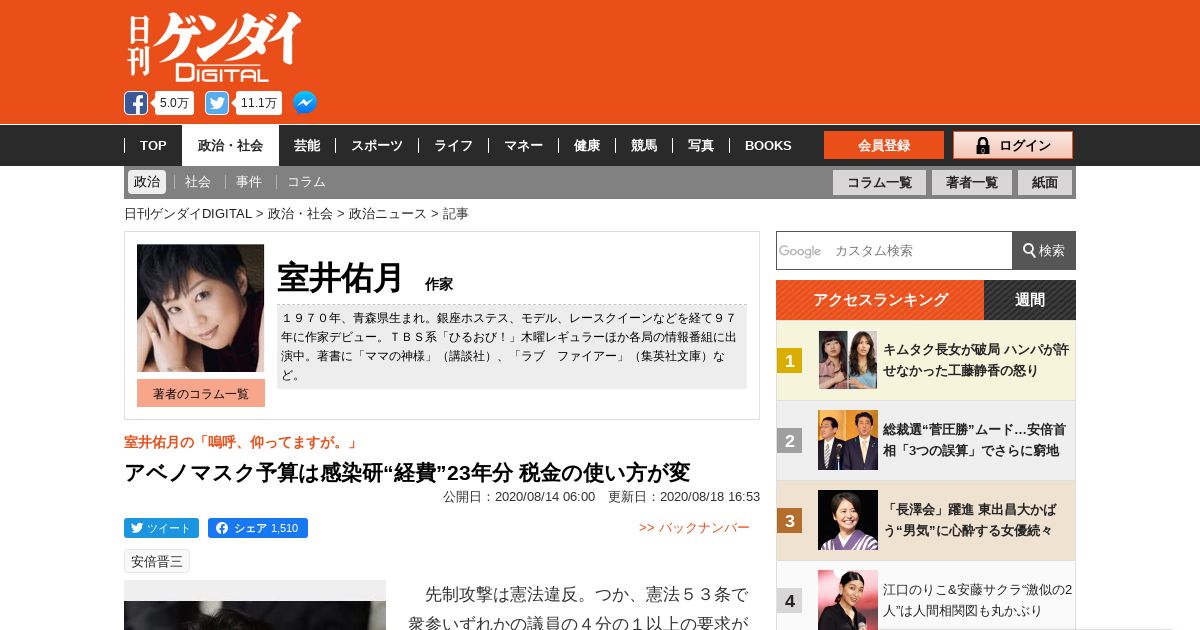Select the 政治 sub-category
Image resolution: width=1200 pixels, height=630 pixels.
[147, 182]
